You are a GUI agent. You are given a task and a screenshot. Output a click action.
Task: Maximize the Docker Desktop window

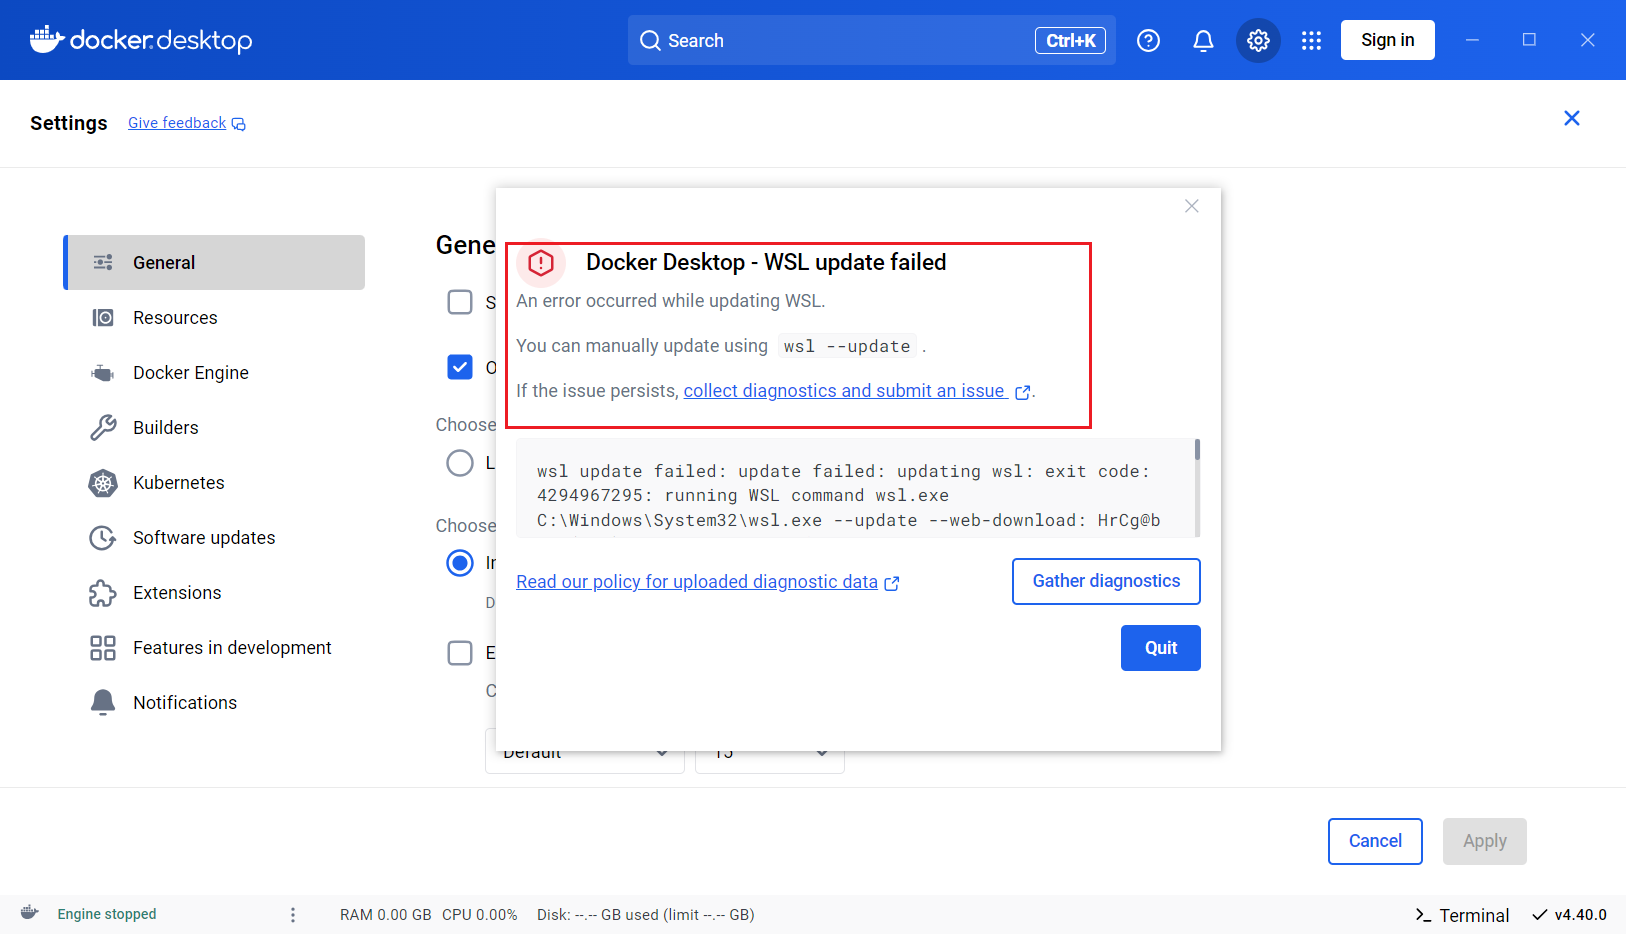1529,40
